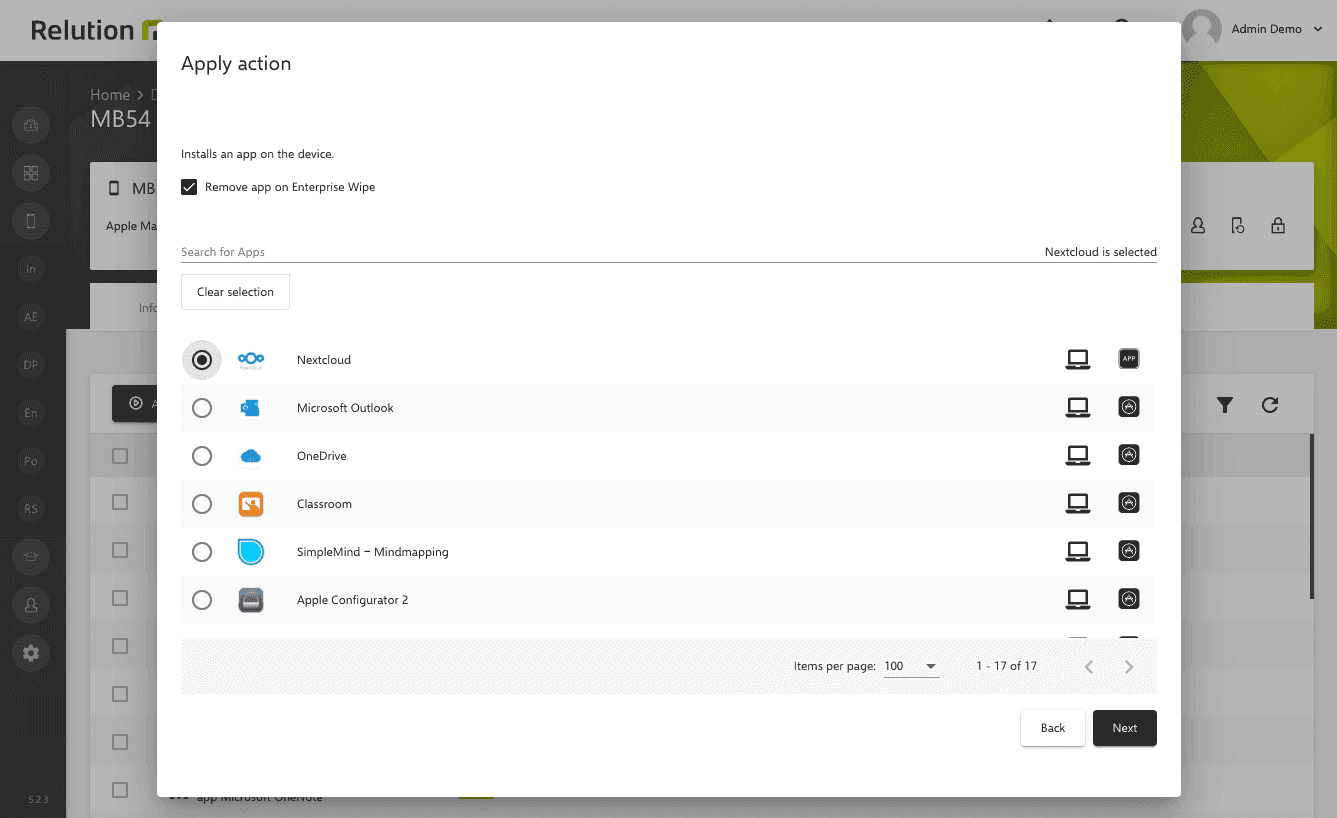The width and height of the screenshot is (1337, 818).
Task: Go to the previous page arrow
Action: (1089, 667)
